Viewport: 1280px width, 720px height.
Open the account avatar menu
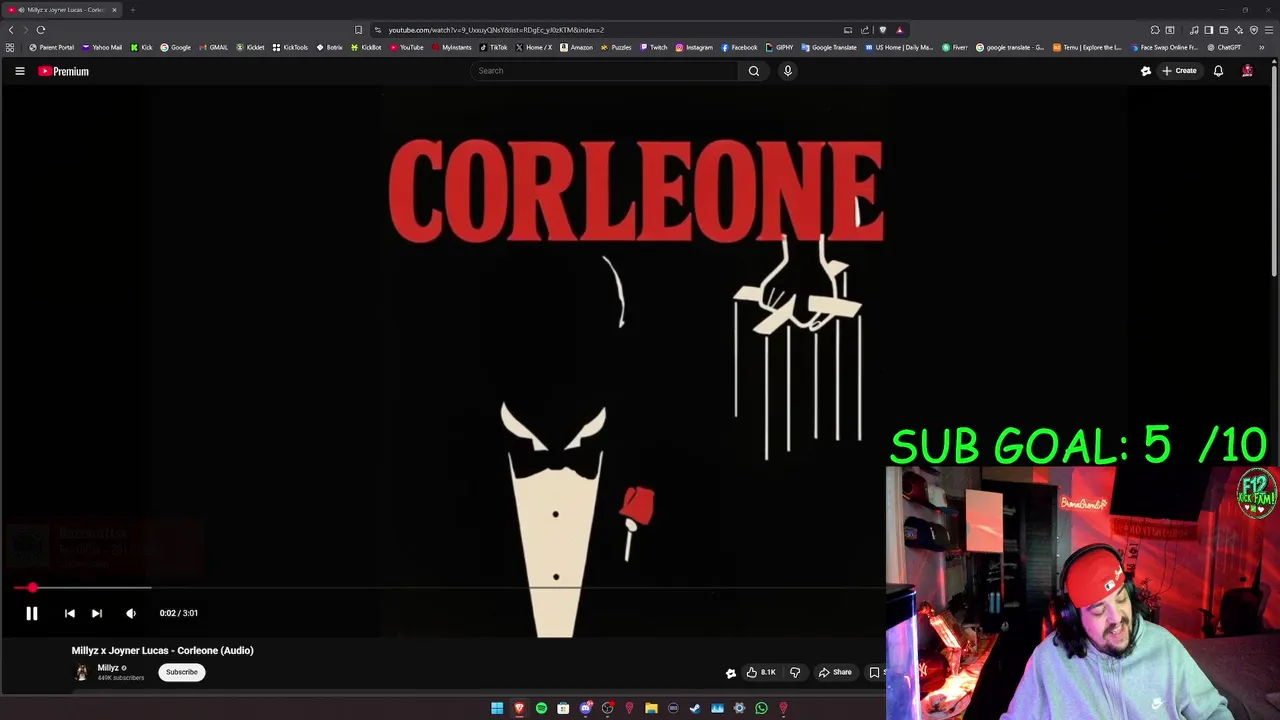[x=1247, y=71]
